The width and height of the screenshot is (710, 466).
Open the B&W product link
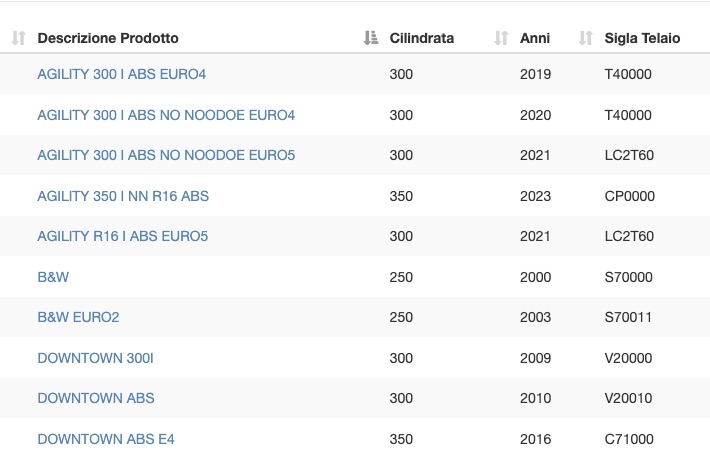pos(53,277)
